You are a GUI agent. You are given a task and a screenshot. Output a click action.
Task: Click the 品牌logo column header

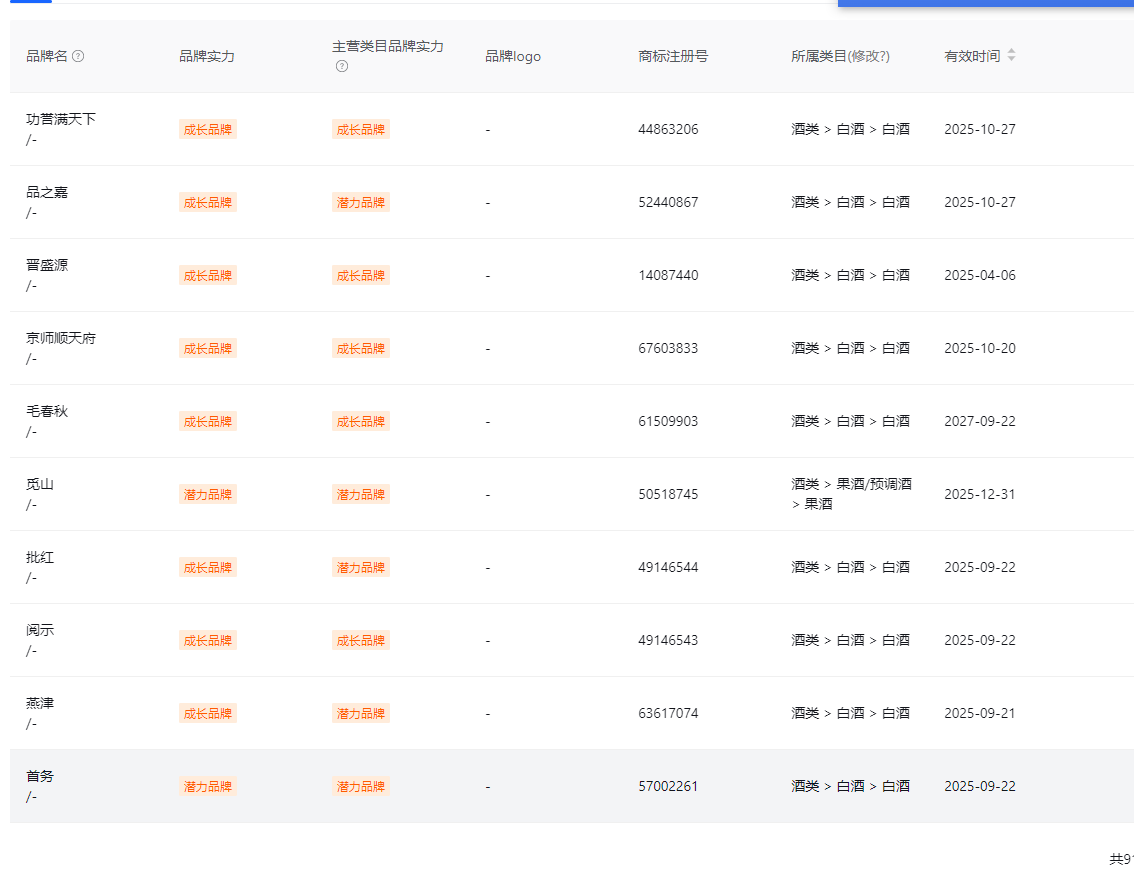513,56
